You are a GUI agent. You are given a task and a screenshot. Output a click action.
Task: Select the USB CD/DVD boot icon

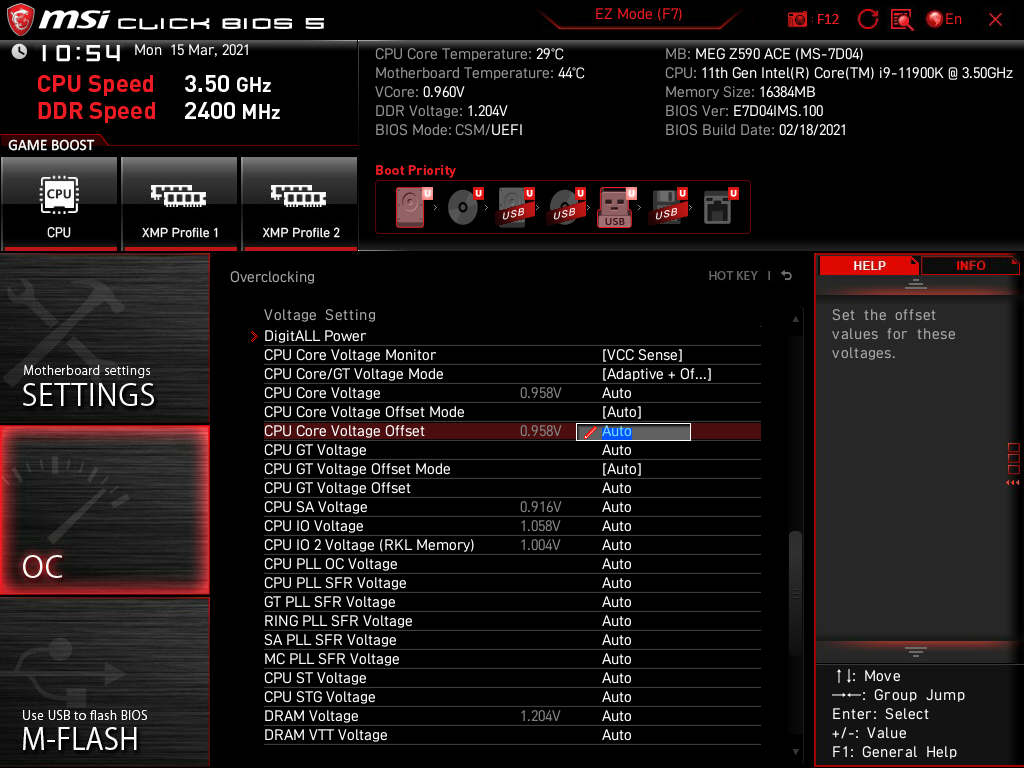[566, 207]
